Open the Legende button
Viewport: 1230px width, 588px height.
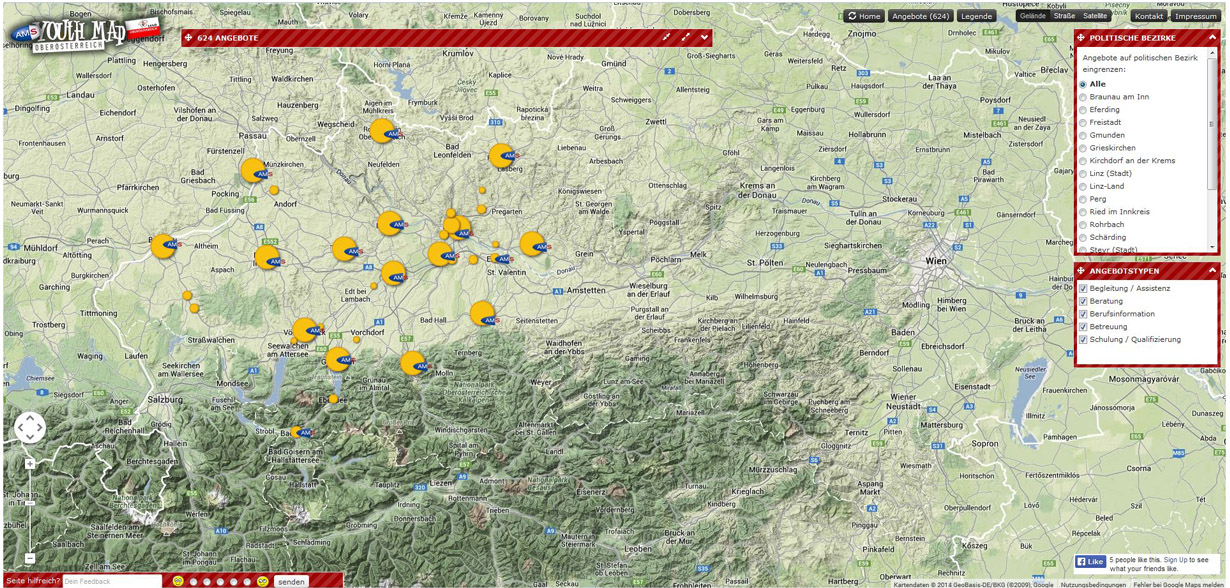pyautogui.click(x=976, y=16)
